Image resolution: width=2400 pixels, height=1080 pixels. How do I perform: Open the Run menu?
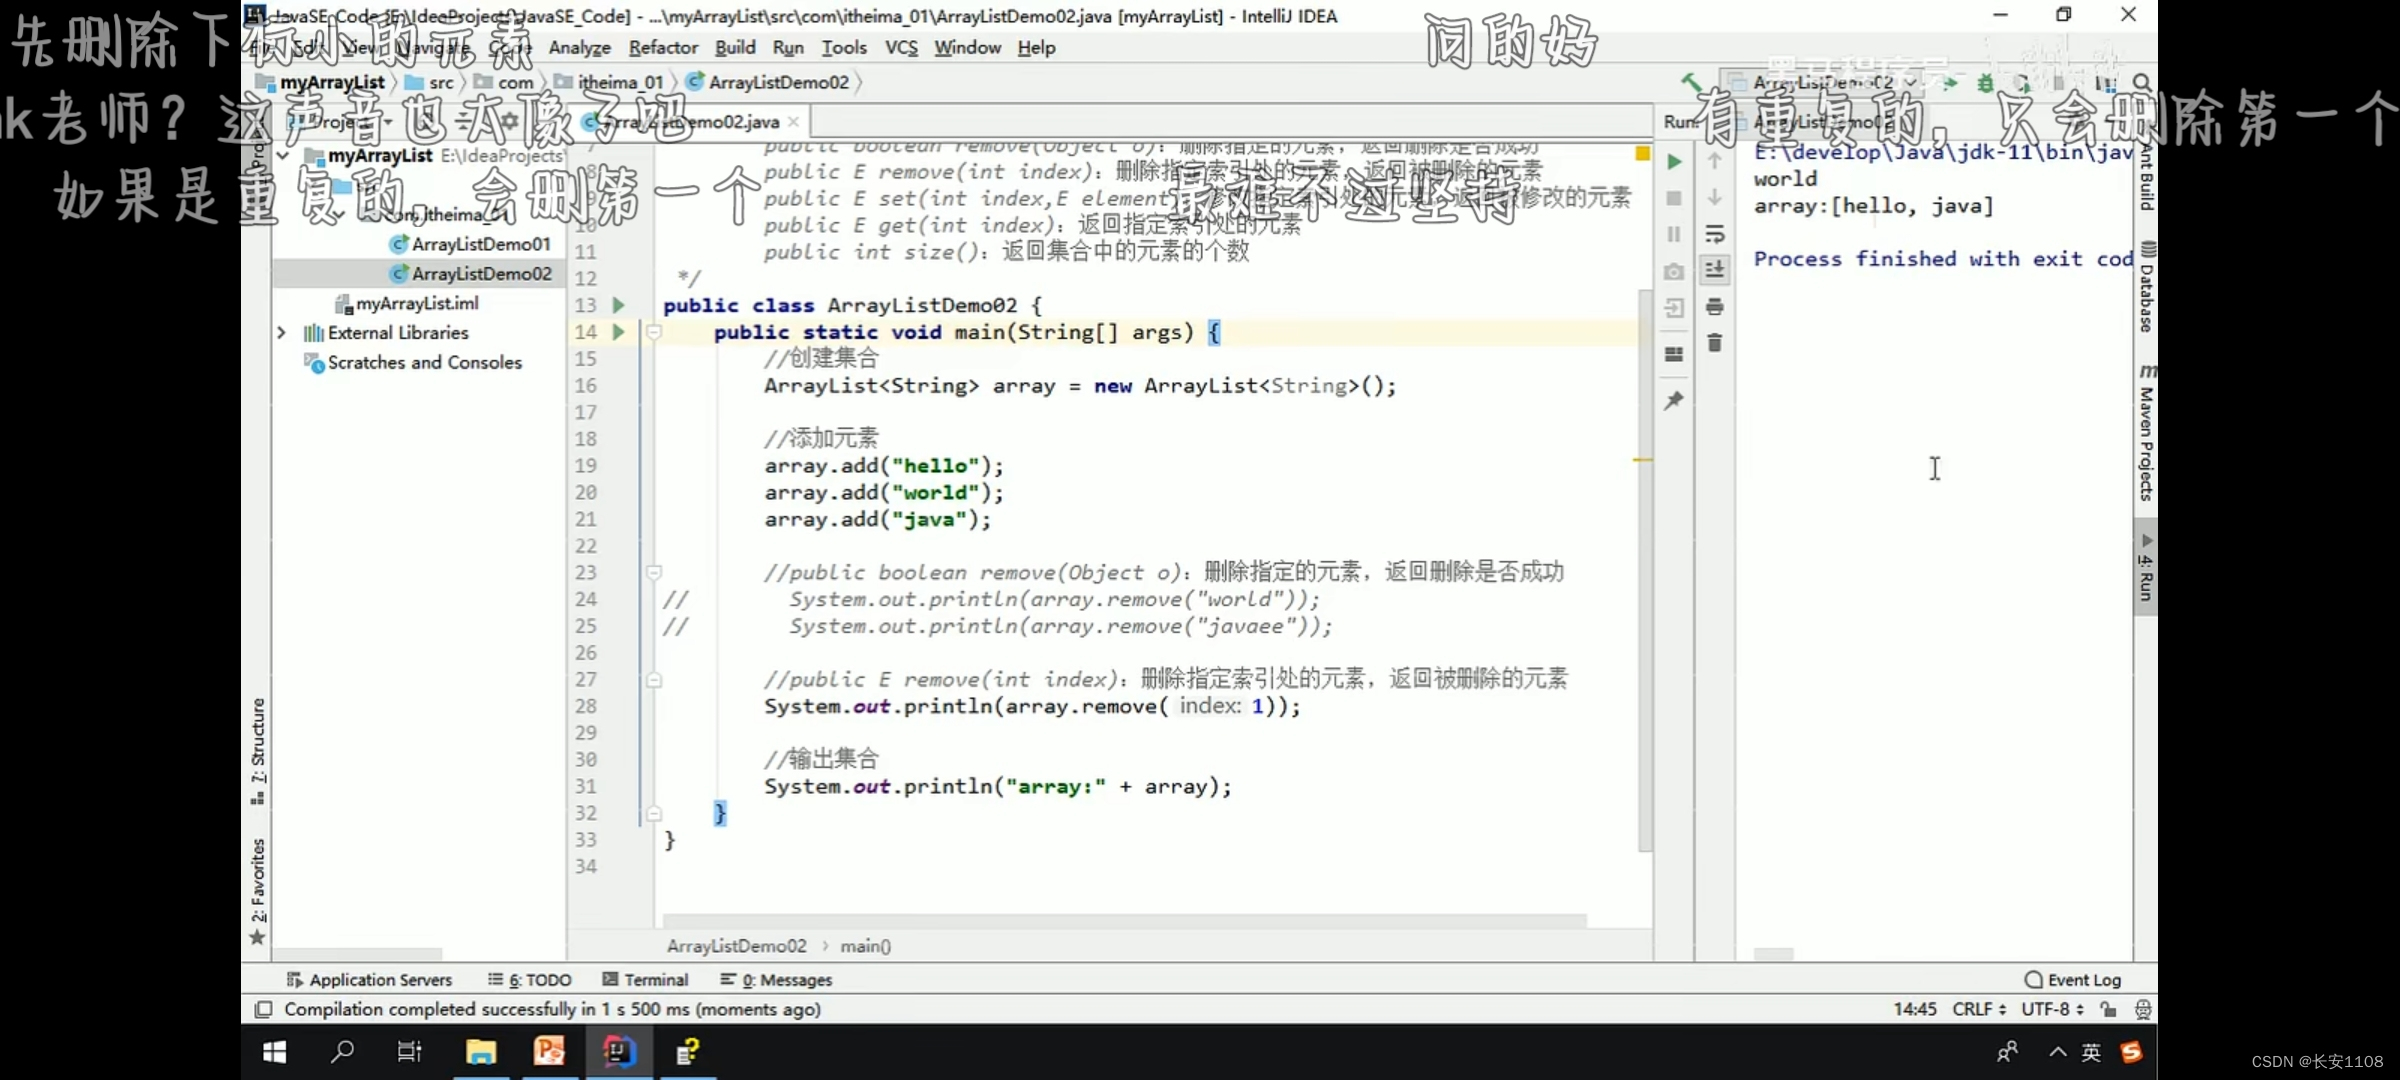[788, 47]
